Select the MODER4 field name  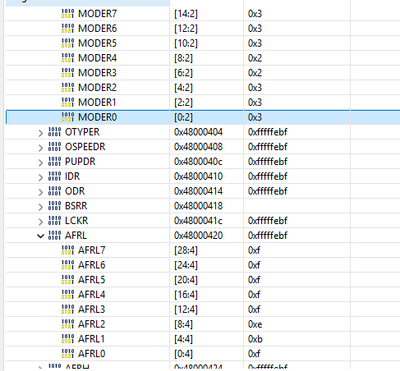coord(97,58)
